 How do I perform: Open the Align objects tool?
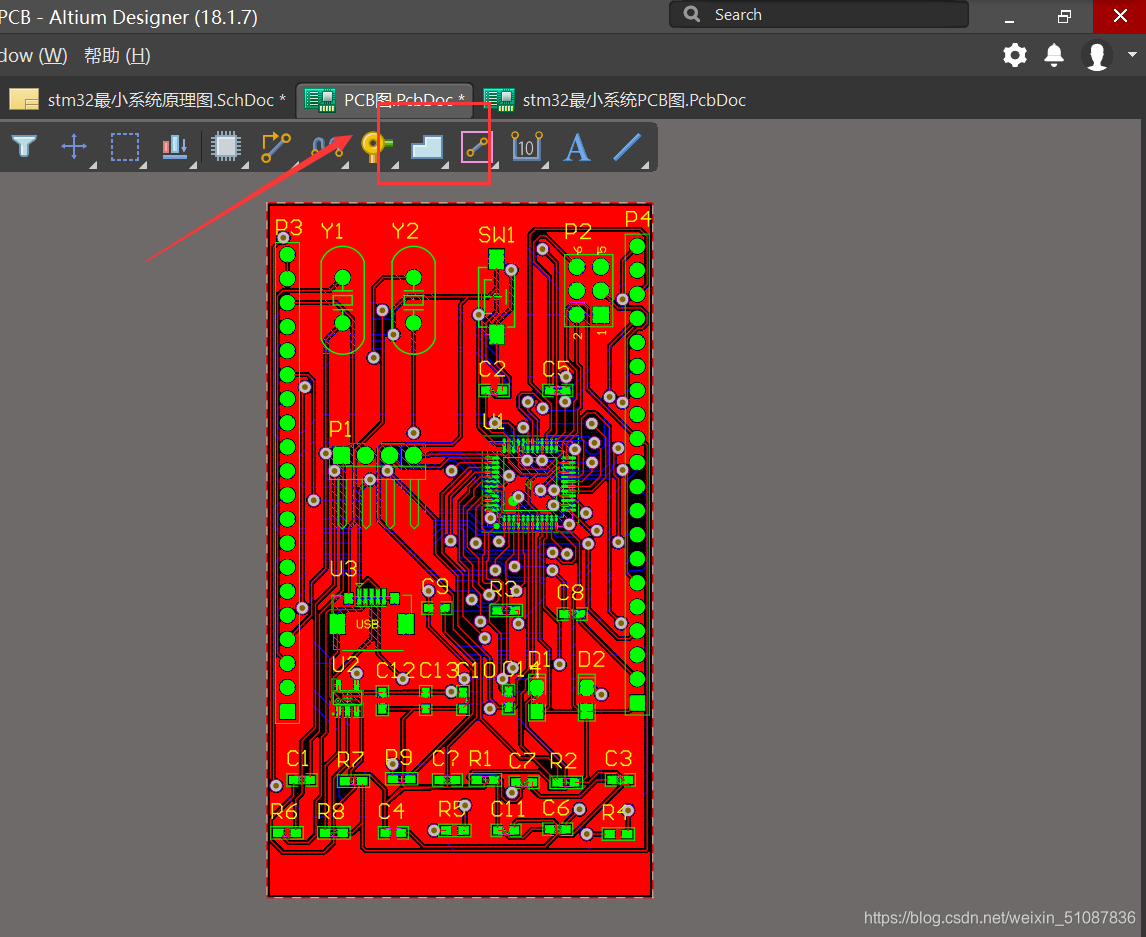(175, 147)
